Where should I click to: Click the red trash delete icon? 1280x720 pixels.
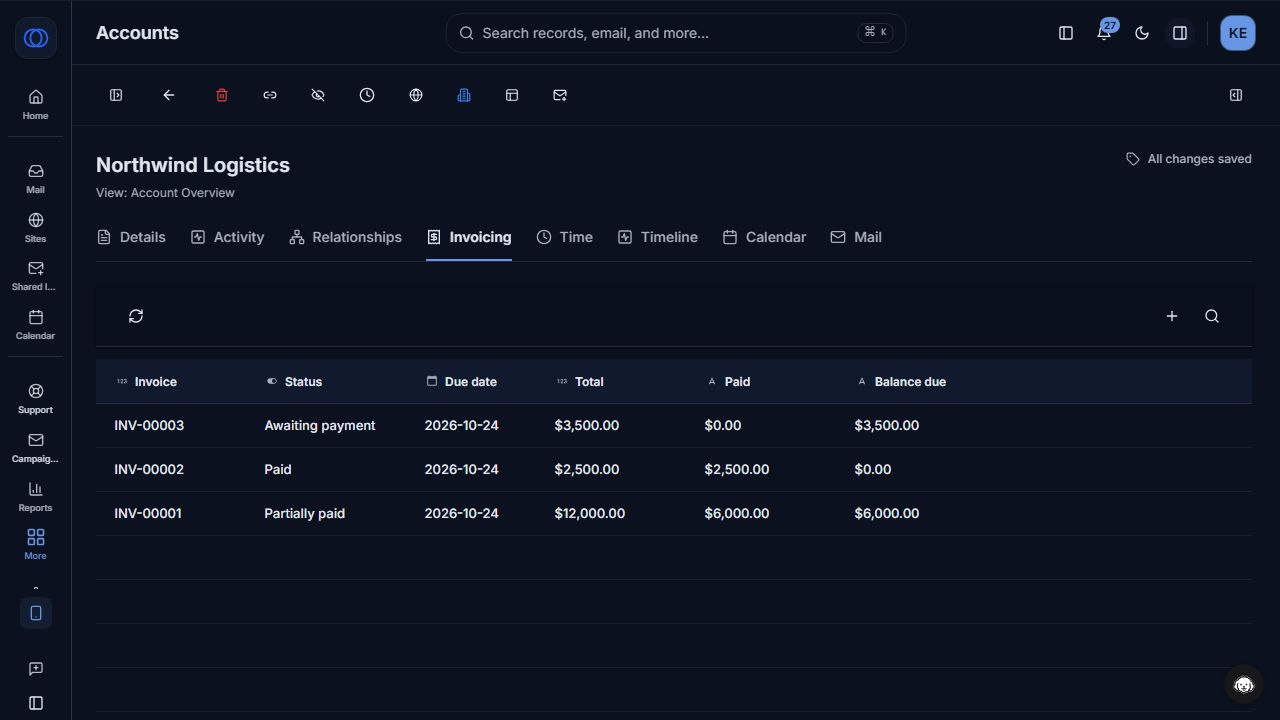(x=222, y=95)
